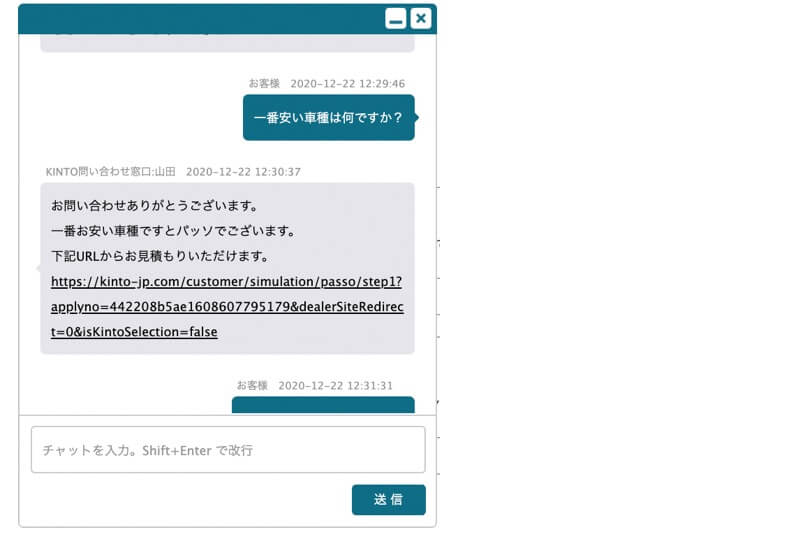The image size is (800, 533).
Task: Open the kinto-jp.com passo simulation link
Action: (227, 307)
